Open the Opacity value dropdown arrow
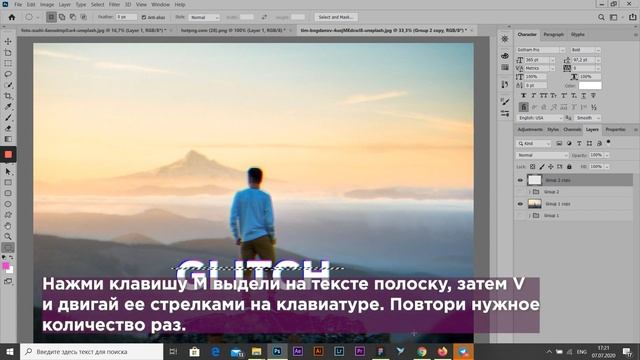 click(607, 155)
